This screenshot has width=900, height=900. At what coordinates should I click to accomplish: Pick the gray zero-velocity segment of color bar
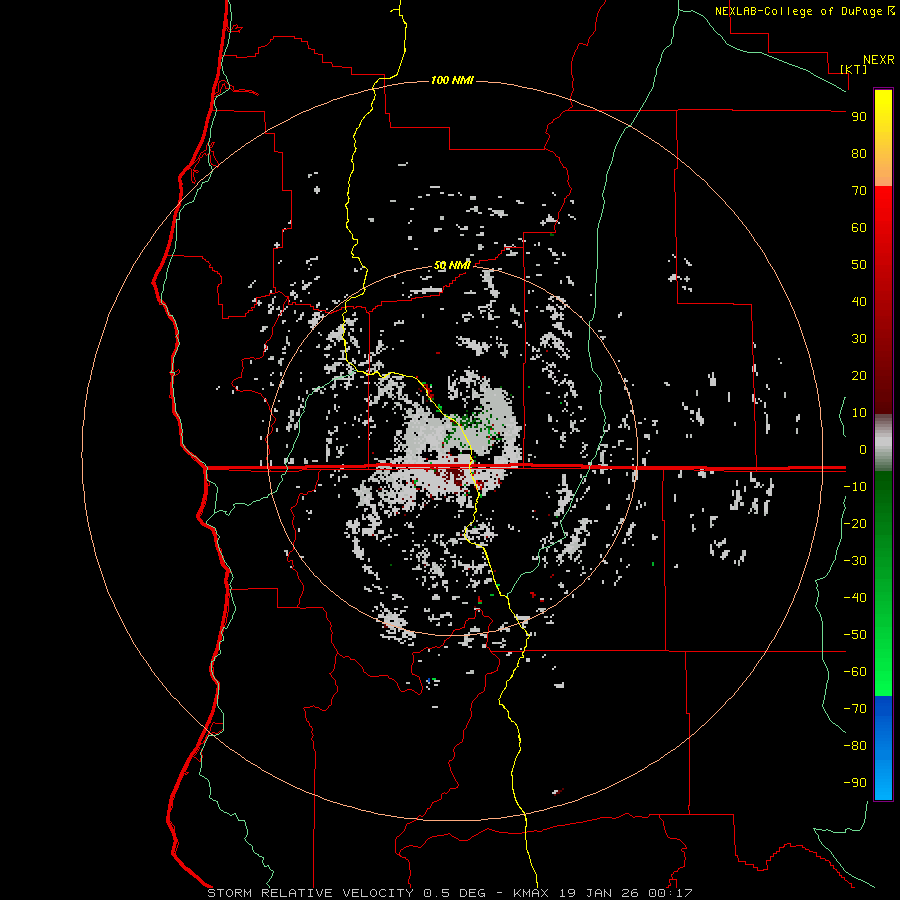tap(883, 443)
